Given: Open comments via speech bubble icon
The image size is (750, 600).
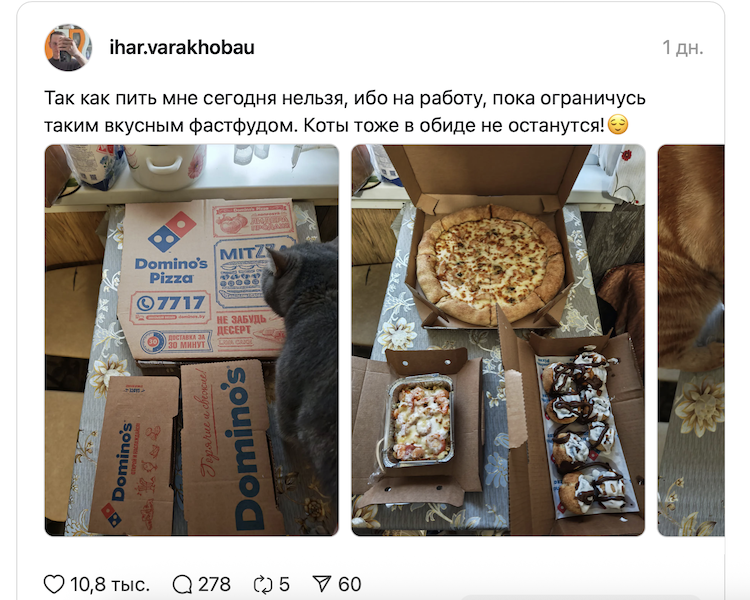Looking at the screenshot, I should click(182, 584).
